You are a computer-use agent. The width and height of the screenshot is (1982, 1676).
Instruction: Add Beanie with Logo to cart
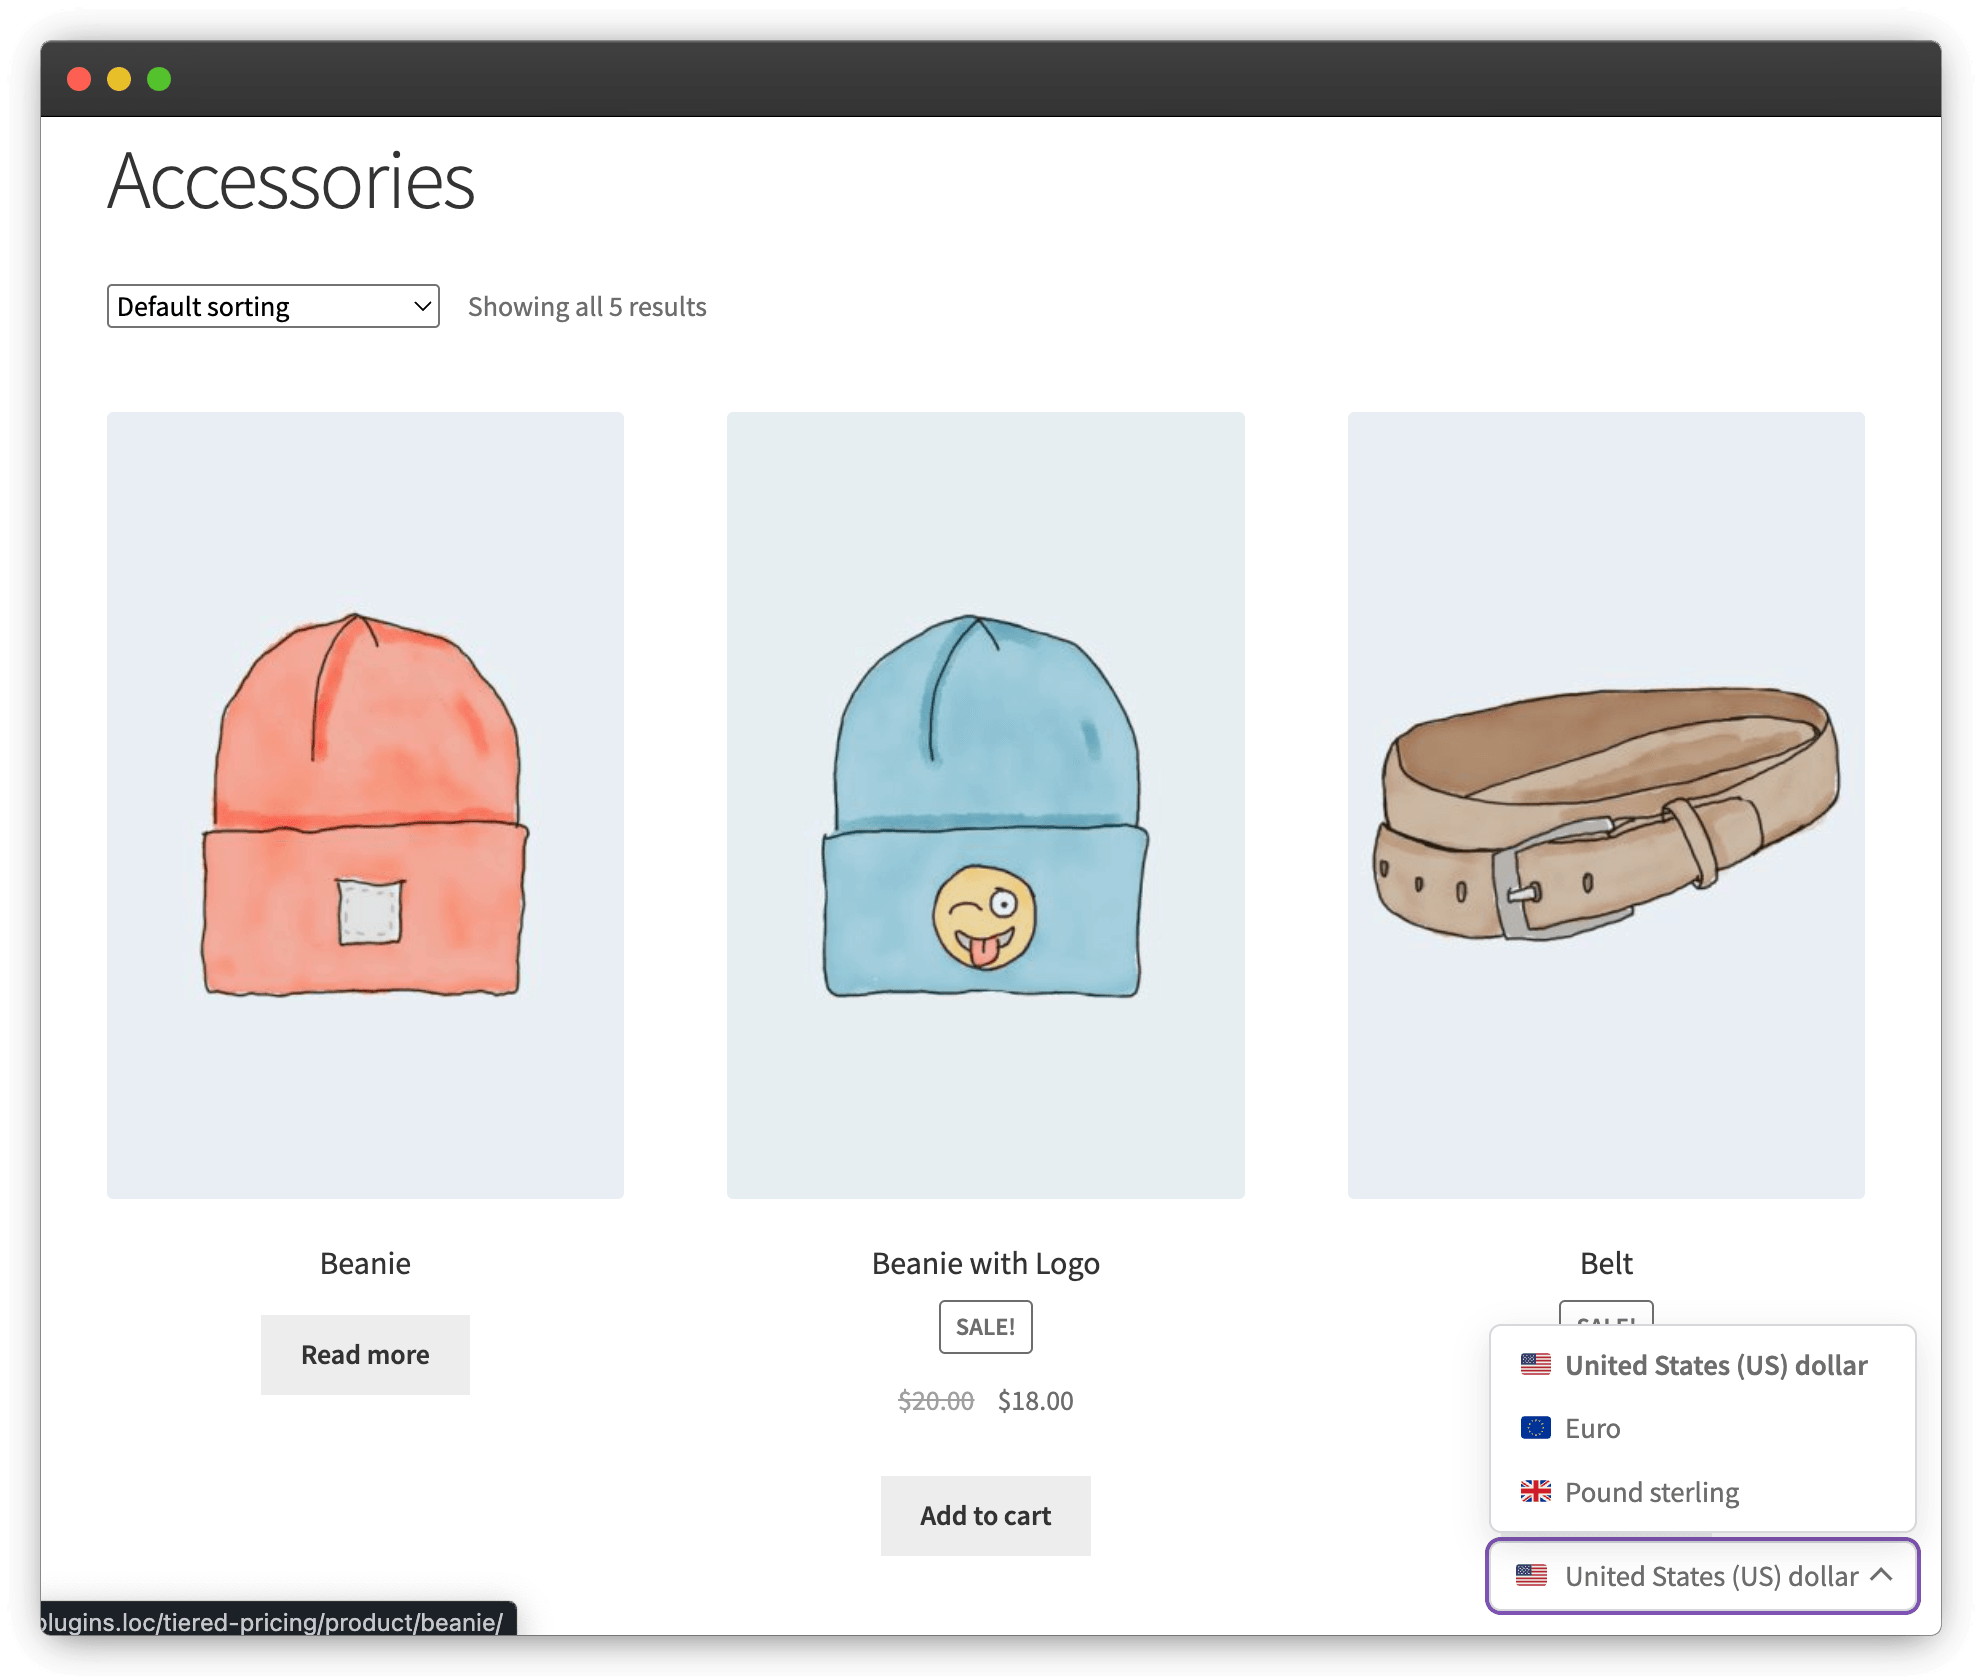986,1516
